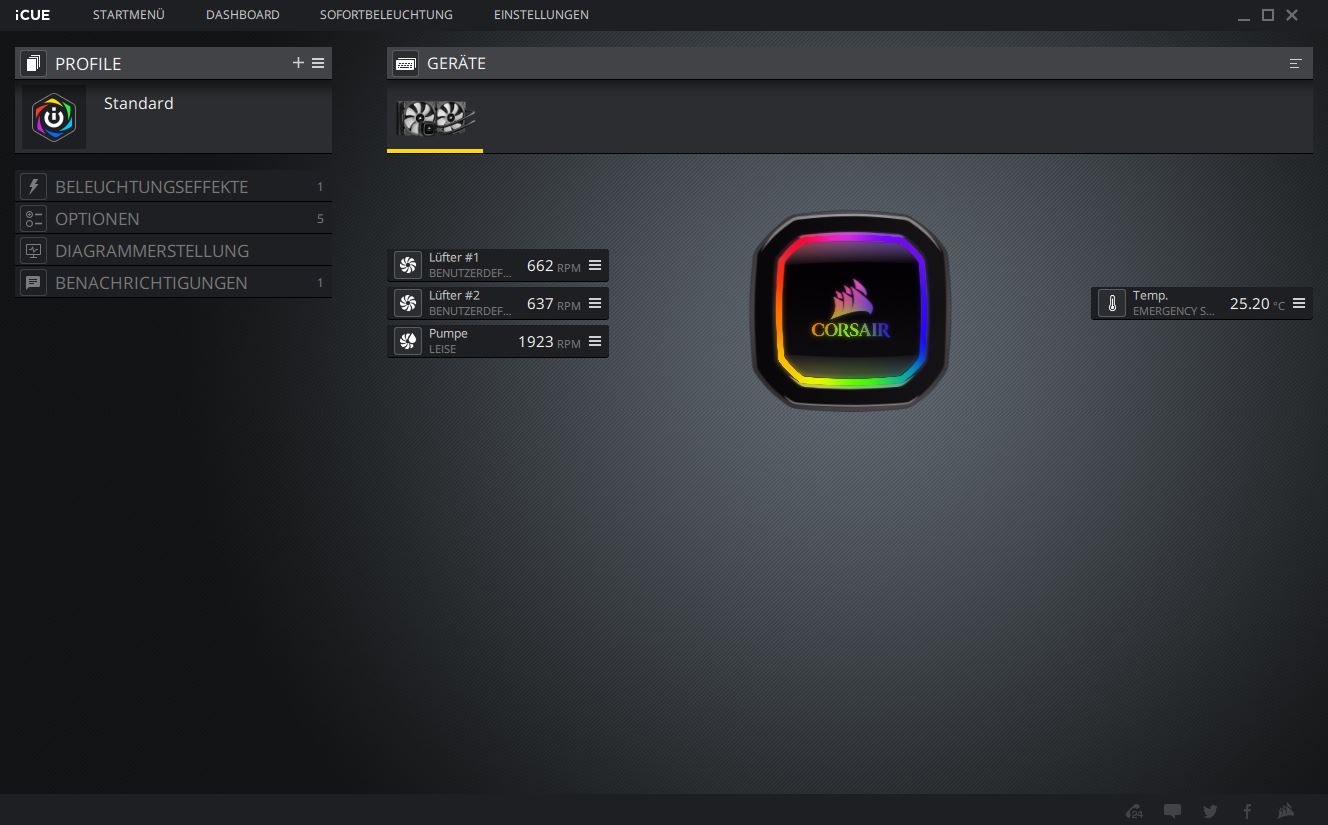
Task: Add a new profile with plus icon
Action: click(x=298, y=63)
